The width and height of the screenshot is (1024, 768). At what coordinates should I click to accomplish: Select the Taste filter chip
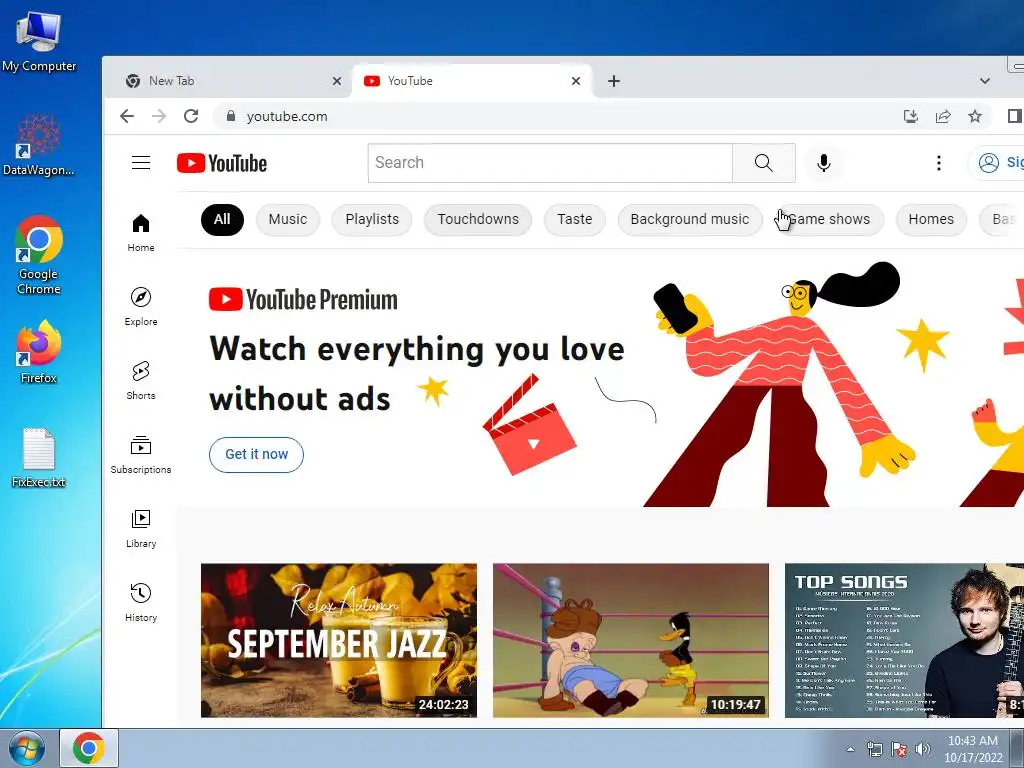(x=575, y=219)
